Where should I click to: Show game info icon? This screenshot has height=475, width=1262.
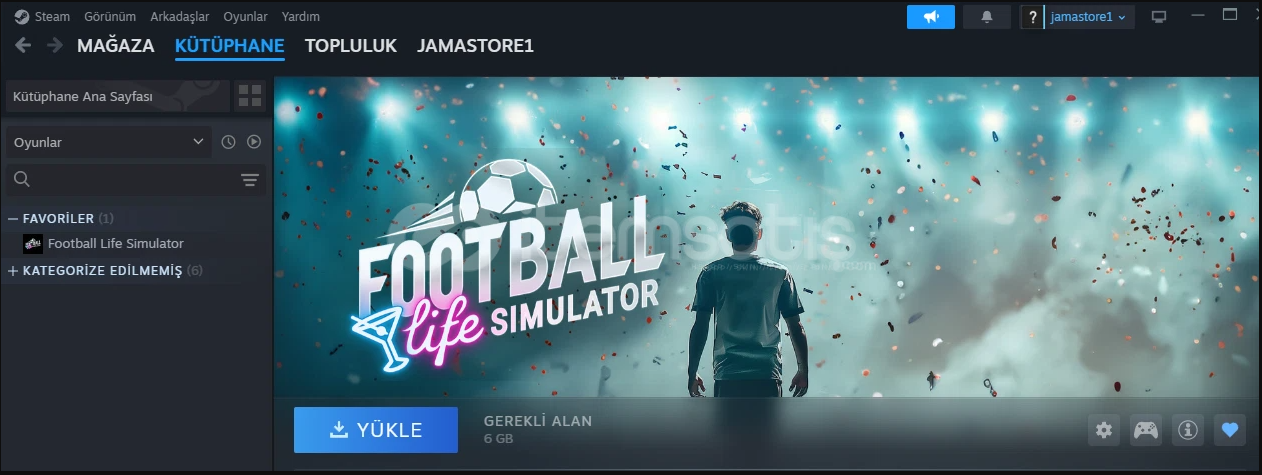pyautogui.click(x=1188, y=430)
